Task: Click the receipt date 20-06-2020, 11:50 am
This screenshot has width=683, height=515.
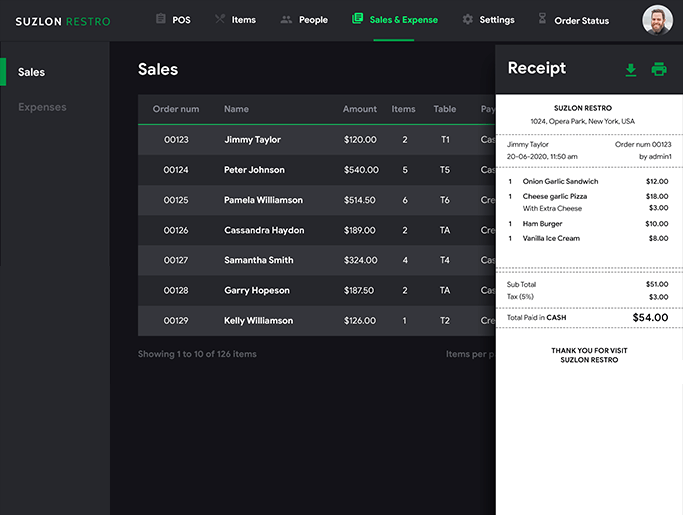Action: tap(542, 156)
